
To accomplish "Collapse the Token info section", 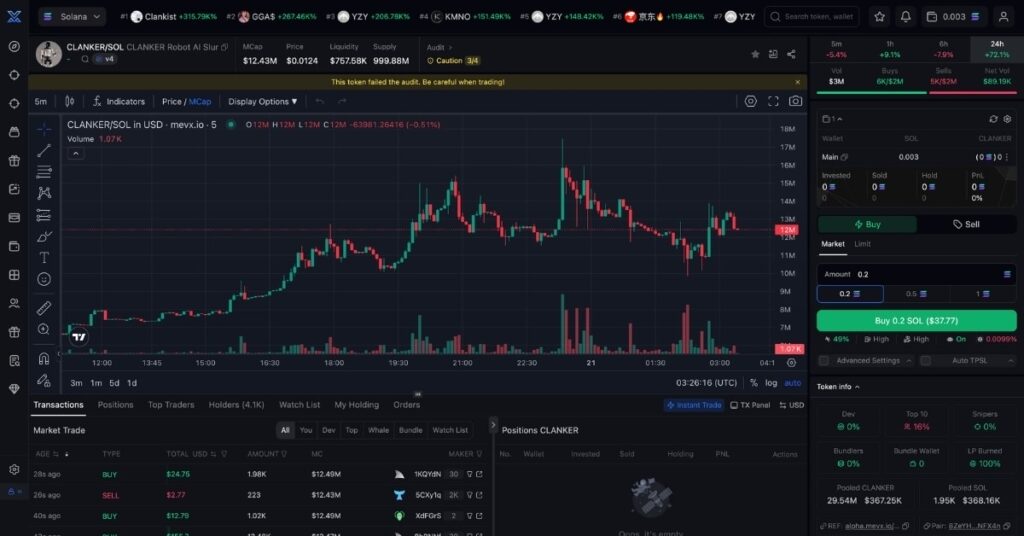I will point(838,387).
